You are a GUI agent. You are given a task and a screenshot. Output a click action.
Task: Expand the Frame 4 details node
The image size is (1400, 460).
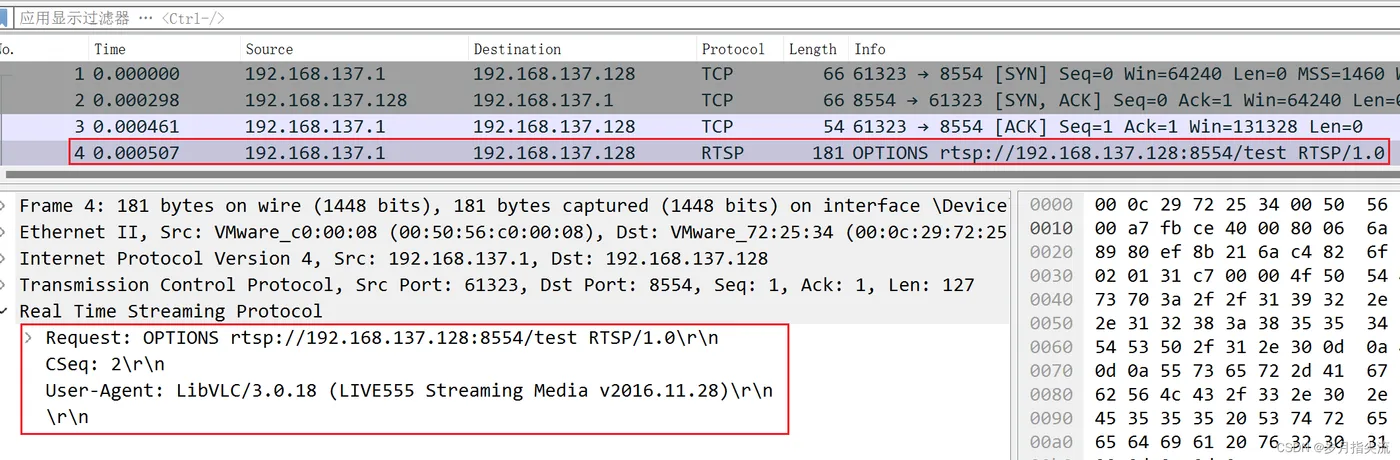pyautogui.click(x=6, y=206)
